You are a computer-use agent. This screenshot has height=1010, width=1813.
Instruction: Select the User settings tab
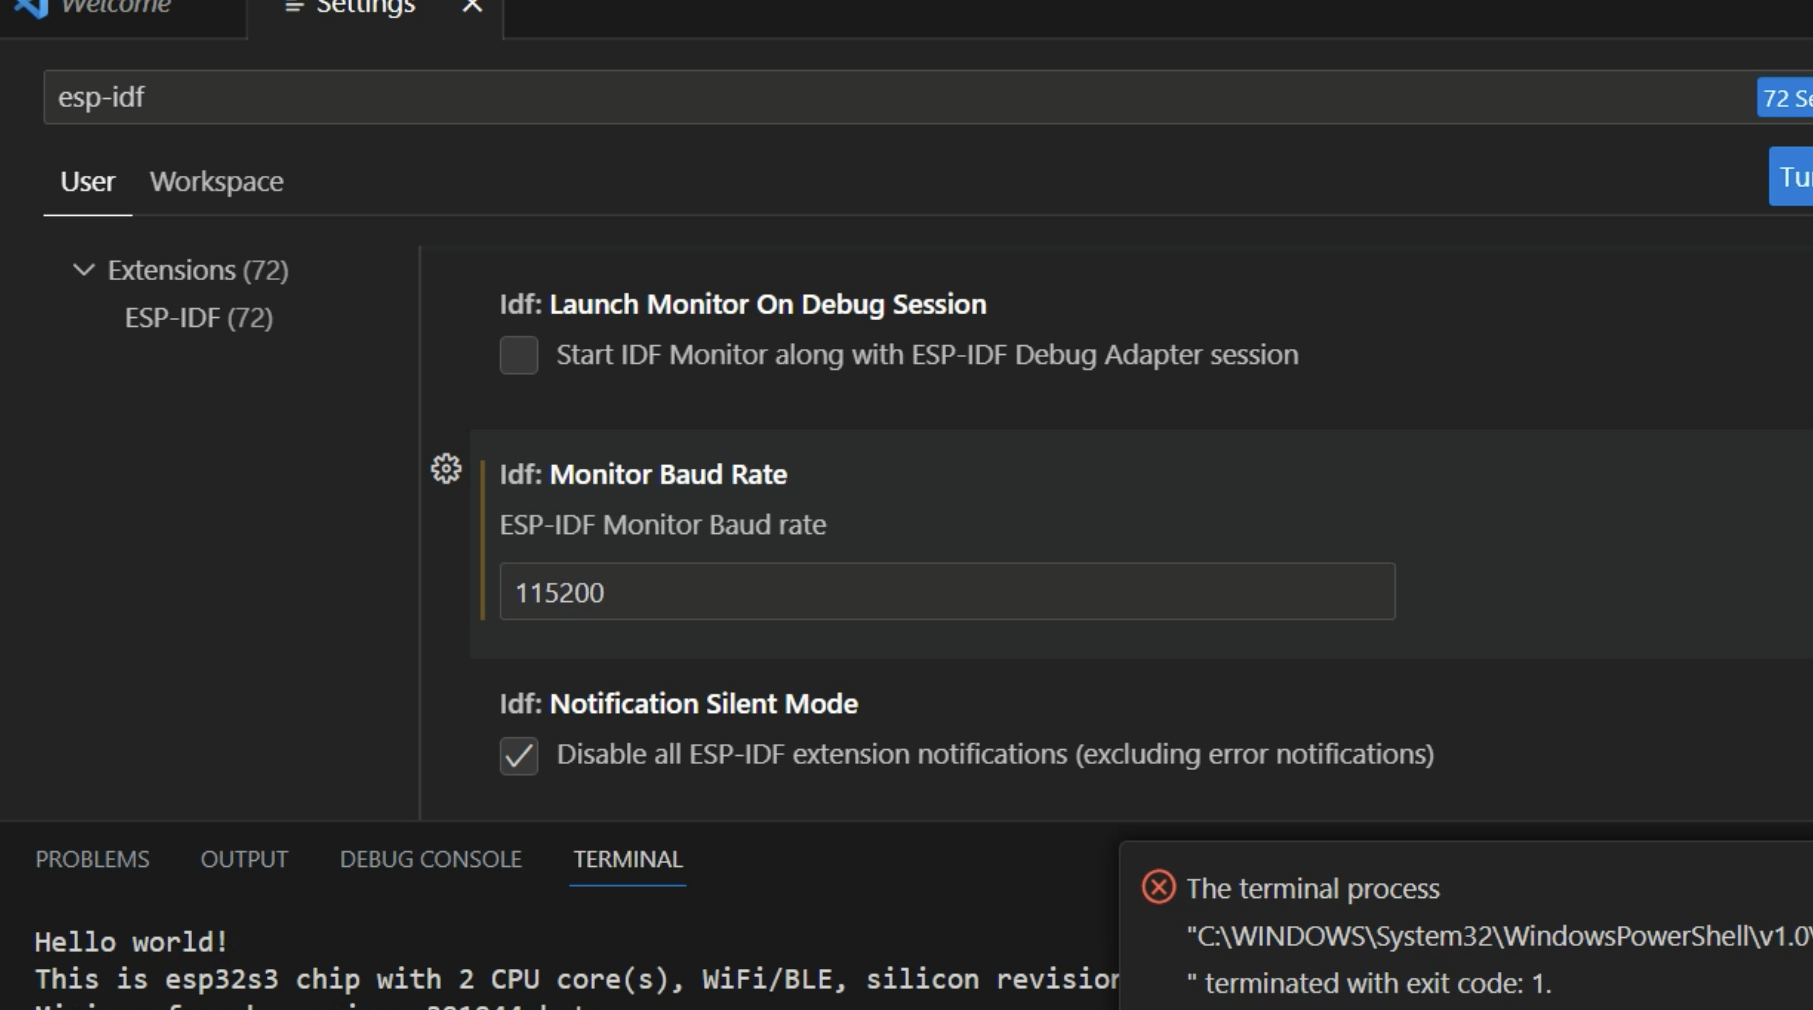[87, 182]
